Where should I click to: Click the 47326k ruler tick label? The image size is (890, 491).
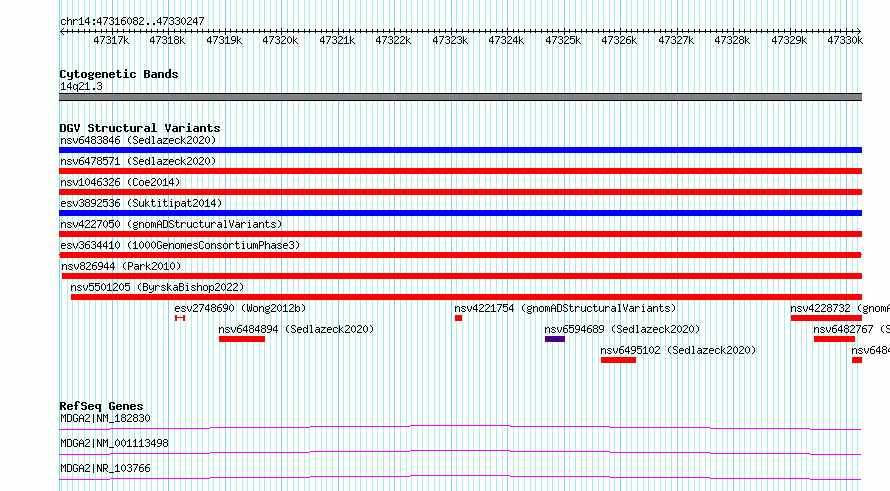619,40
